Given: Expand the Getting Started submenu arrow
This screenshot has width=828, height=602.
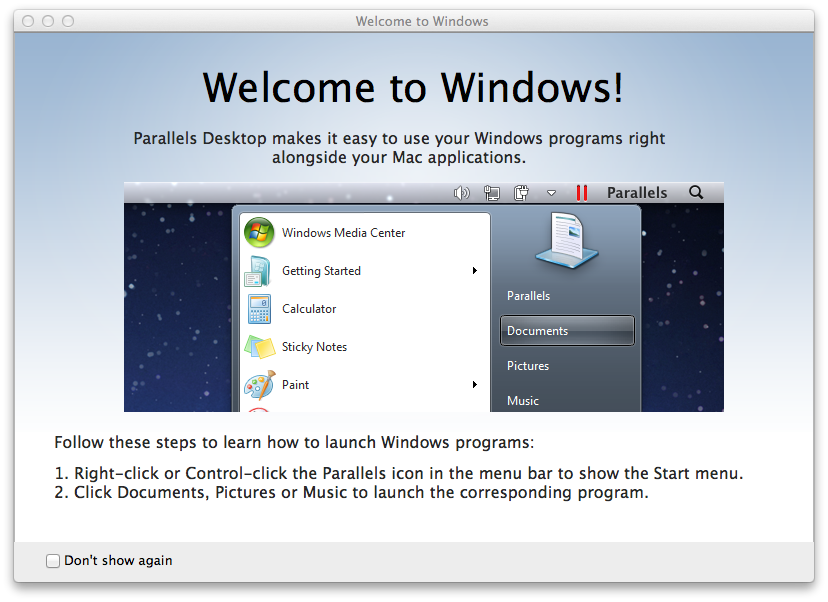Looking at the screenshot, I should (475, 270).
